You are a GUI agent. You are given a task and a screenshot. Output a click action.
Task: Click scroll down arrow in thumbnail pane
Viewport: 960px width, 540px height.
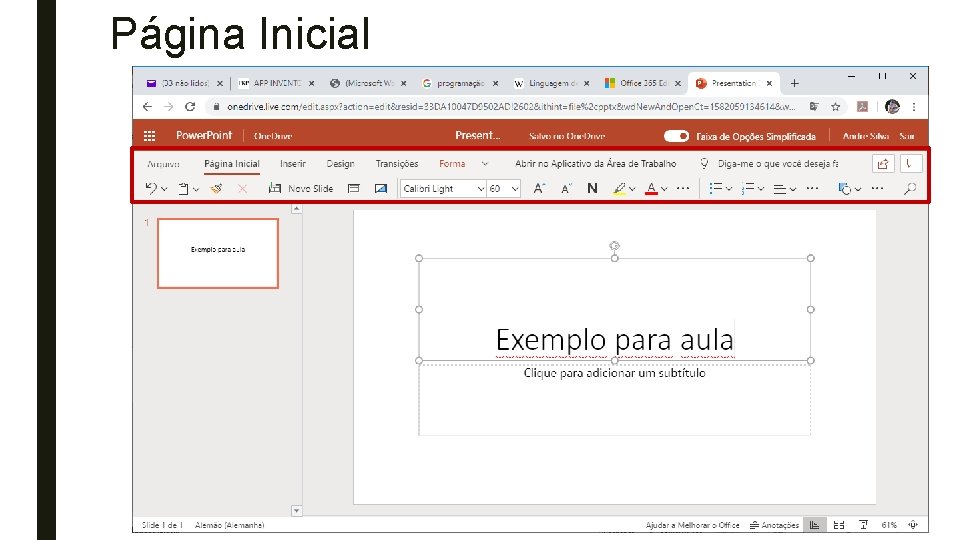pyautogui.click(x=296, y=511)
